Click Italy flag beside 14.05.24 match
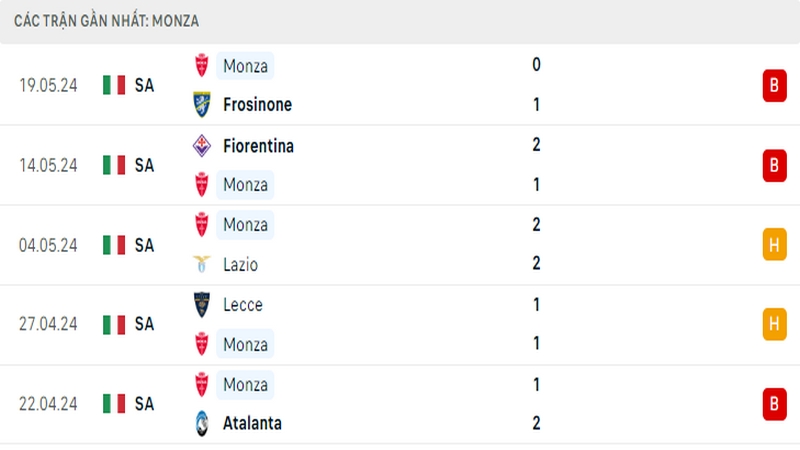The height and width of the screenshot is (450, 800). click(114, 165)
